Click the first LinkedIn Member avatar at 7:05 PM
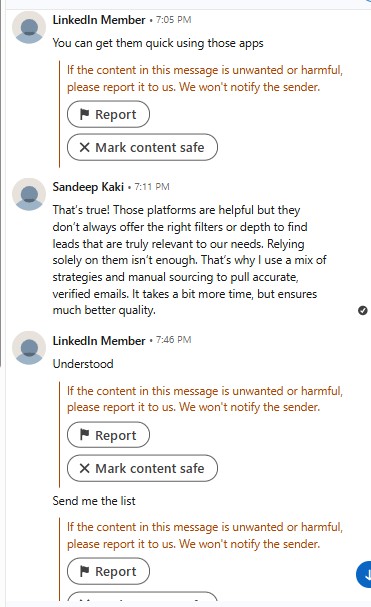Image resolution: width=371 pixels, height=607 pixels. point(29,28)
